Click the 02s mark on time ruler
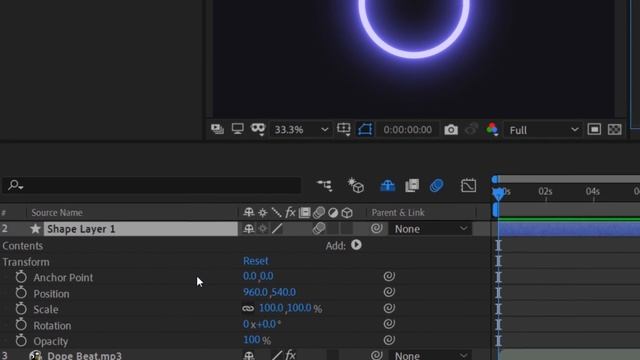The width and height of the screenshot is (640, 360). coord(545,191)
